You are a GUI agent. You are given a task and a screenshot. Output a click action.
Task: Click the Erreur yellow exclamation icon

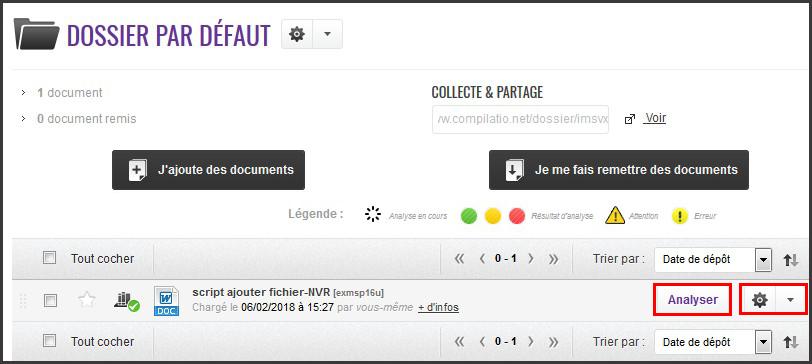click(x=679, y=215)
